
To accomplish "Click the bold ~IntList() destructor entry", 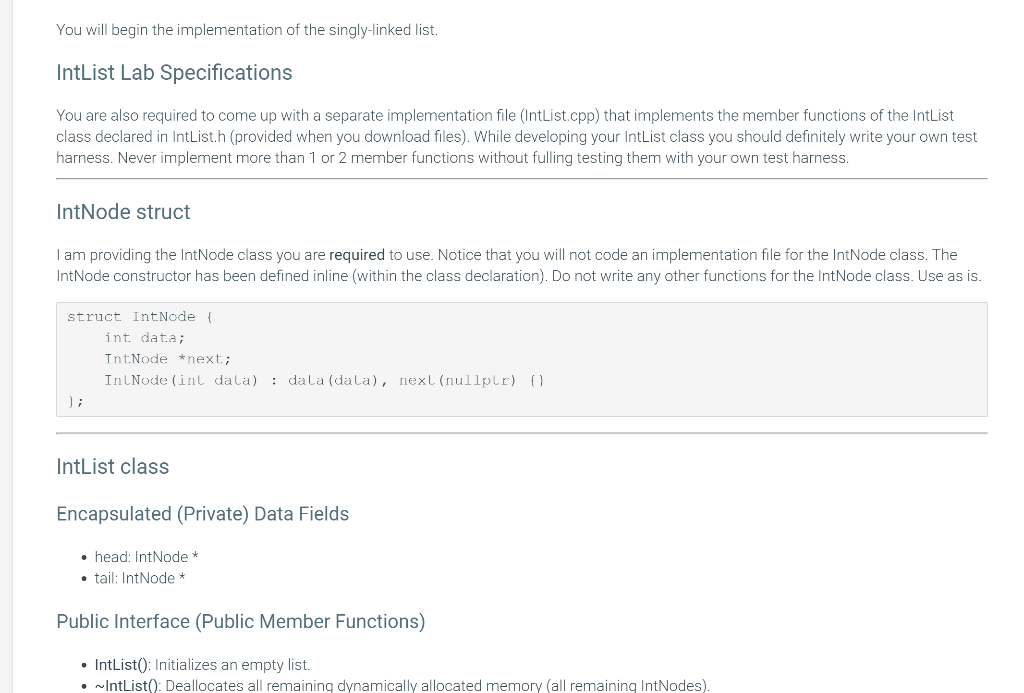I will tap(126, 685).
